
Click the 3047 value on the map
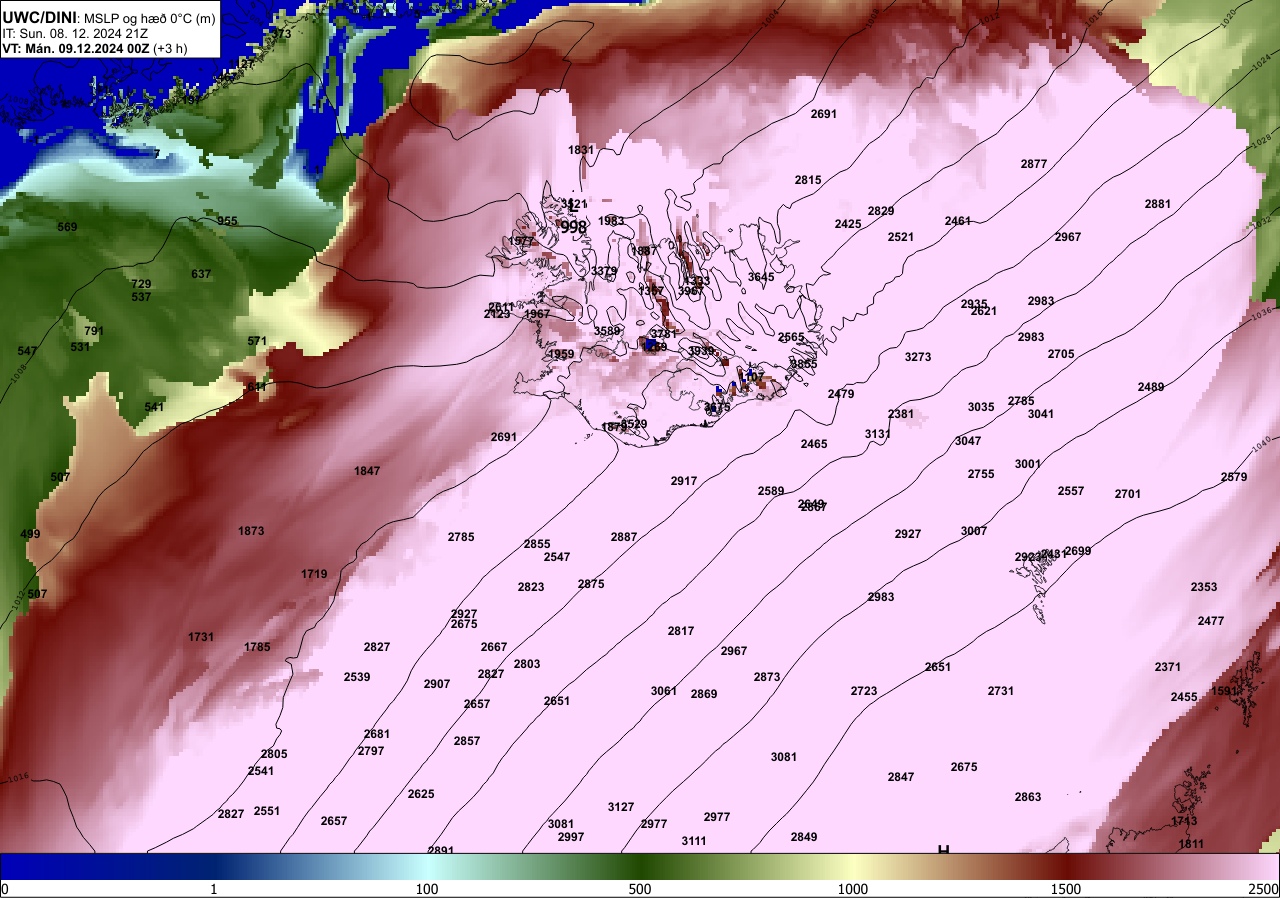(x=968, y=441)
